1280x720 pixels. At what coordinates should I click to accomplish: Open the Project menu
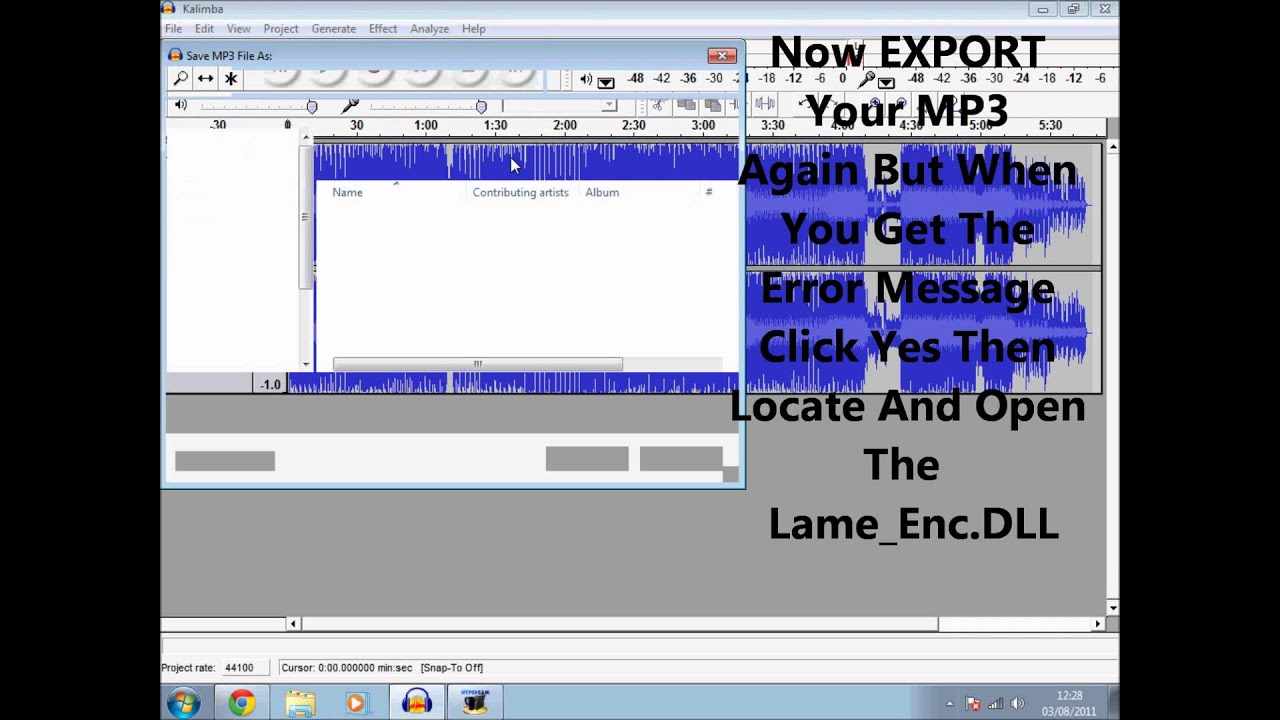click(x=280, y=29)
